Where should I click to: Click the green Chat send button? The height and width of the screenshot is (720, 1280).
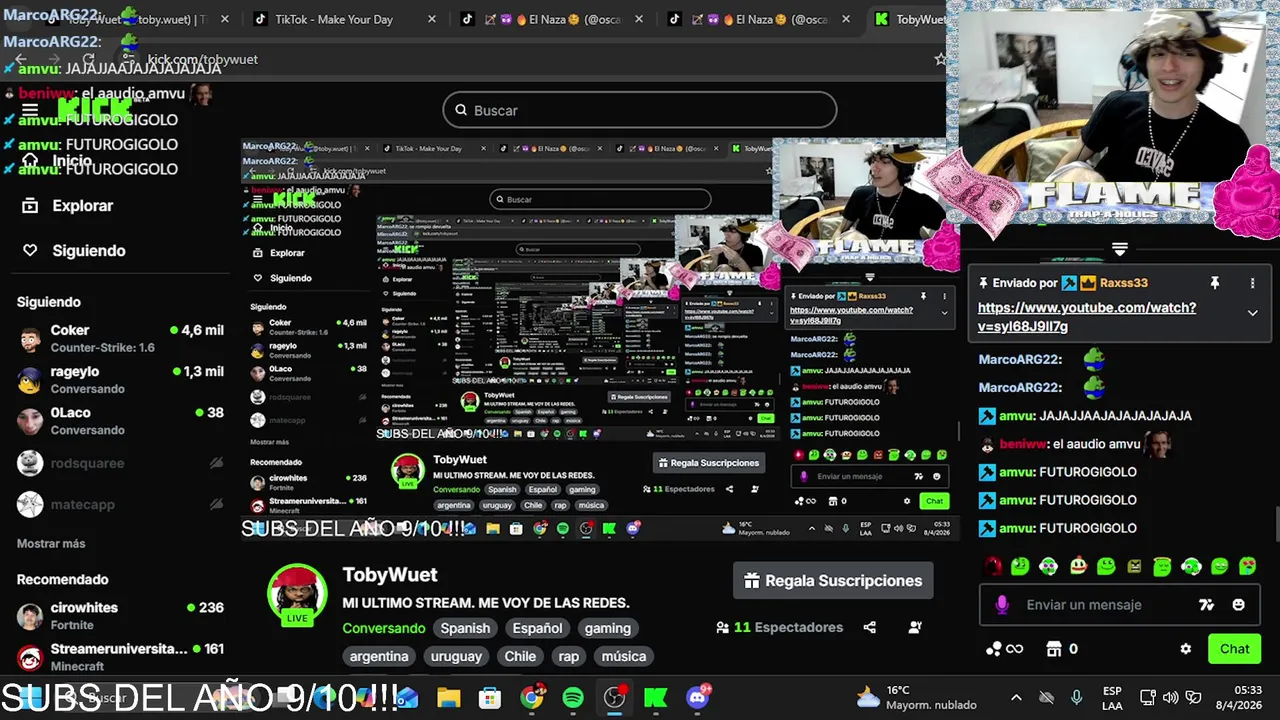click(x=1234, y=649)
